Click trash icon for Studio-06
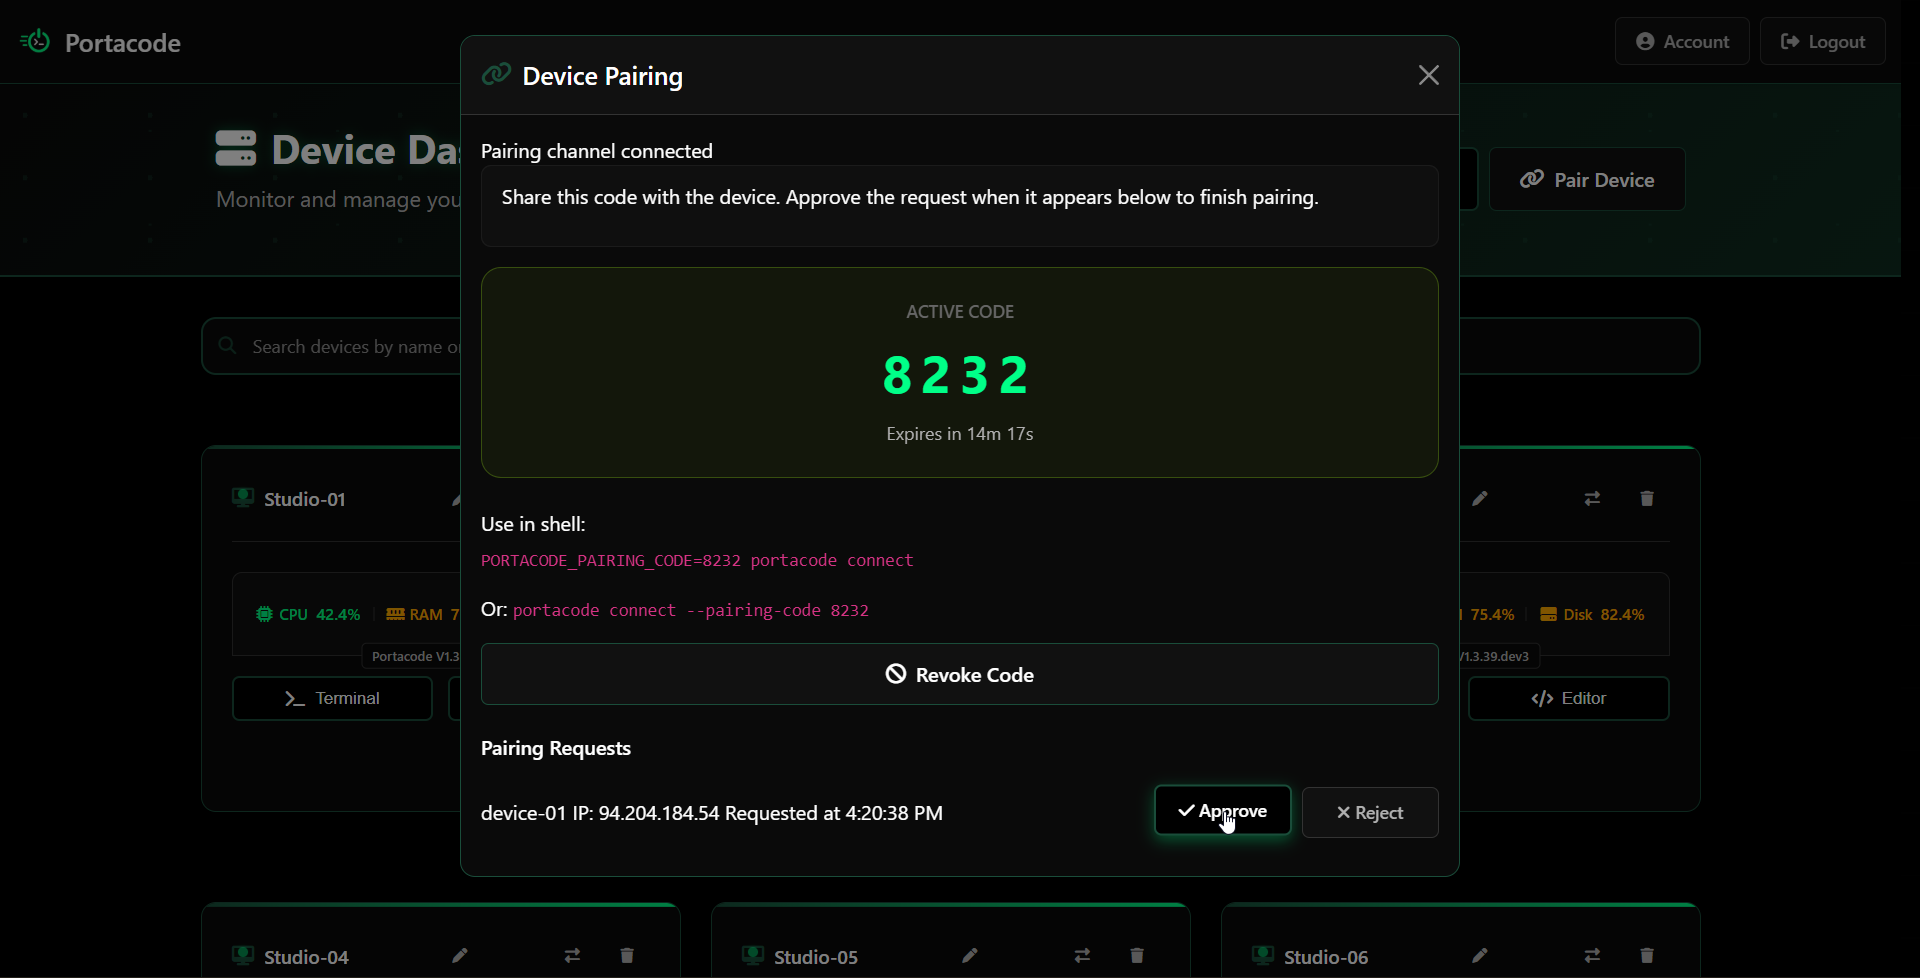 (1647, 956)
